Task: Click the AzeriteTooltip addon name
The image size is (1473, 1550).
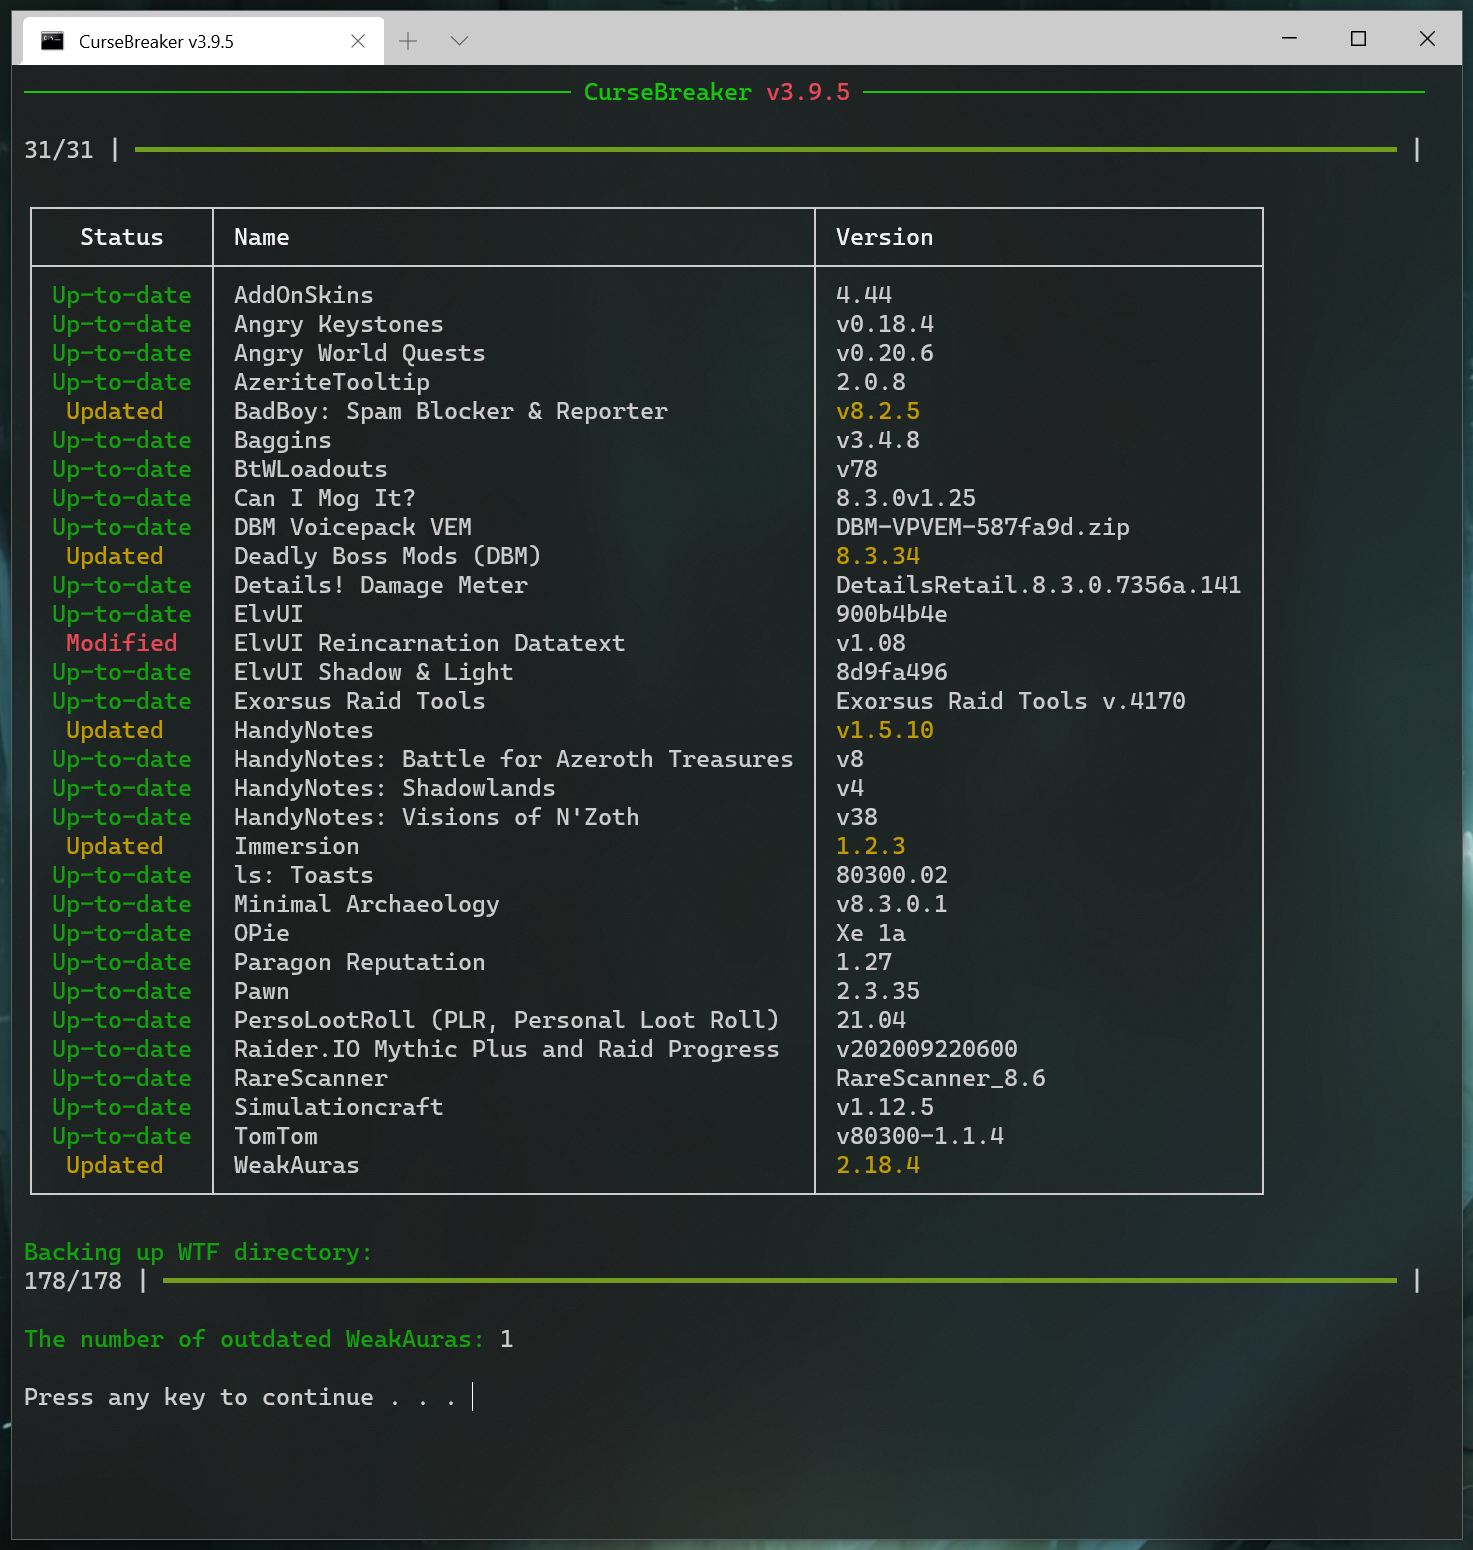Action: [332, 382]
